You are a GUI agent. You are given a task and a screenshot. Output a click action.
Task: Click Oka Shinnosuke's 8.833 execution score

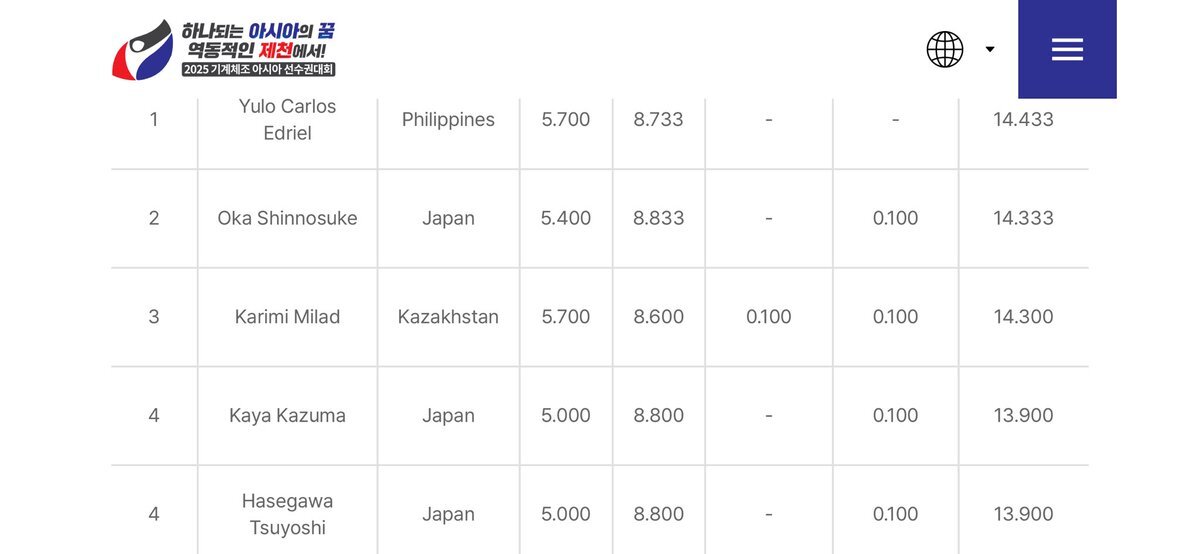point(659,218)
